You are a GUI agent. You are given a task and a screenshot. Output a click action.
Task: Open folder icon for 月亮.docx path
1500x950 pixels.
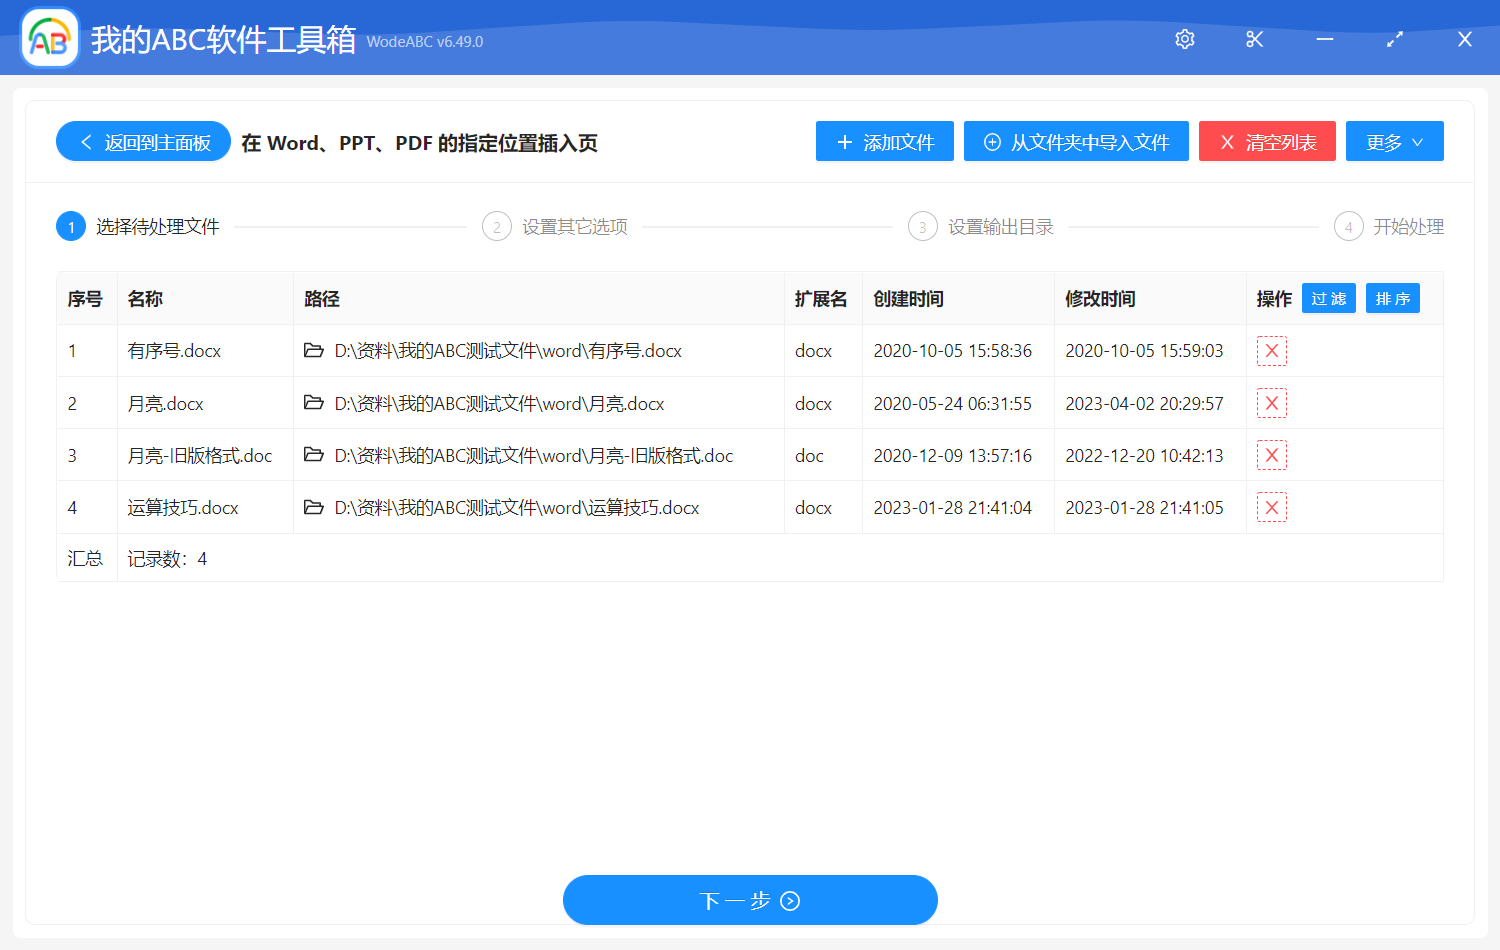point(314,403)
